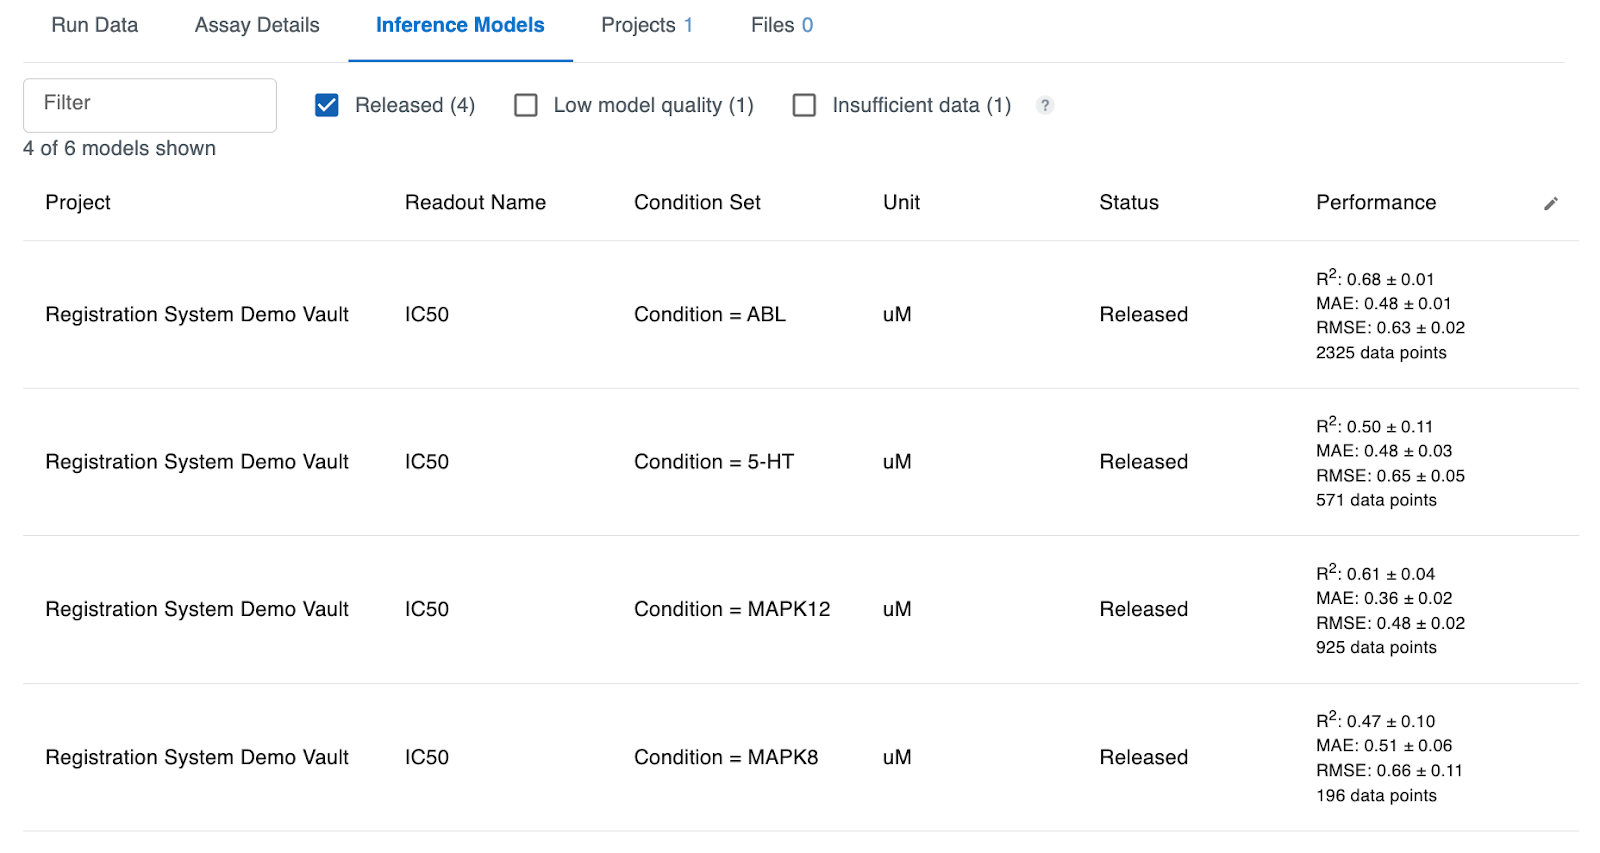Sort by the Readout Name column header
Viewport: 1600px width, 853px height.
coord(475,202)
